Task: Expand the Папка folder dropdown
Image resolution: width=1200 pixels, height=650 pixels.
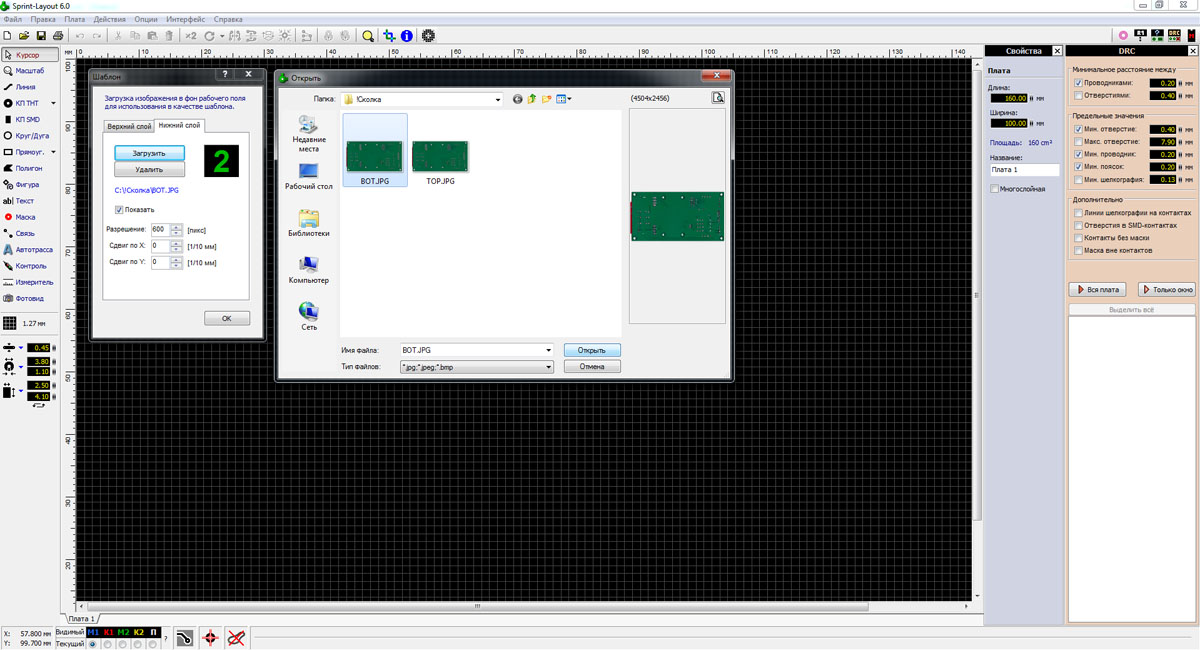Action: [496, 99]
